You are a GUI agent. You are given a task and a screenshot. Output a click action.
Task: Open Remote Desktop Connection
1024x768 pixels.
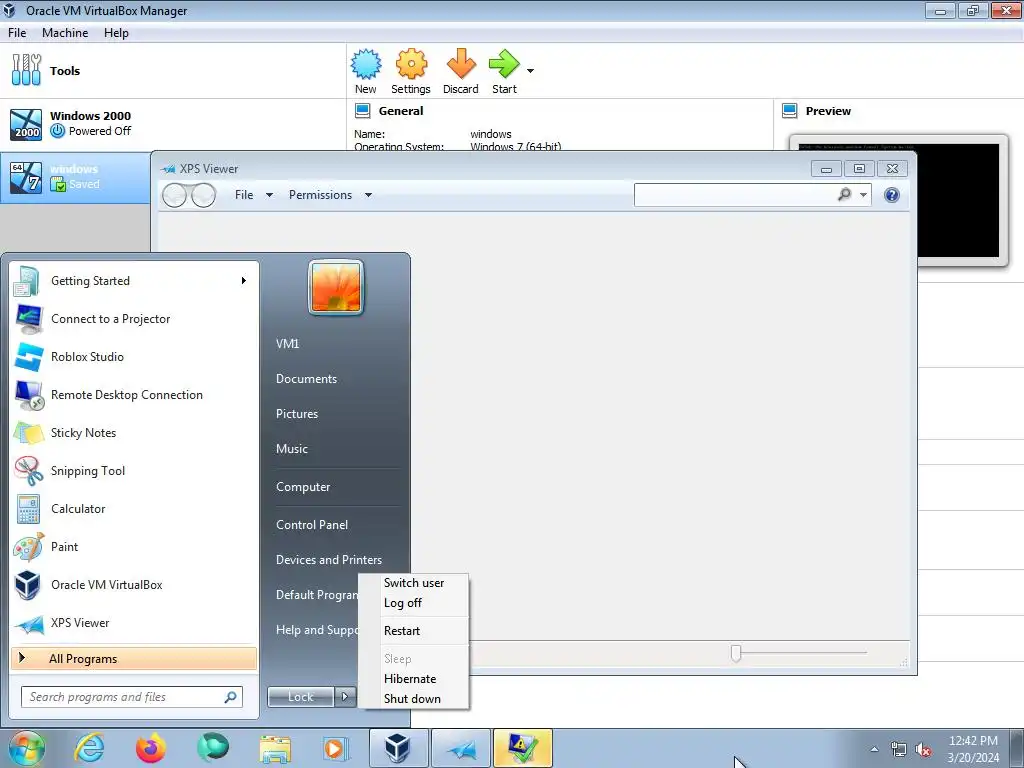tap(134, 394)
